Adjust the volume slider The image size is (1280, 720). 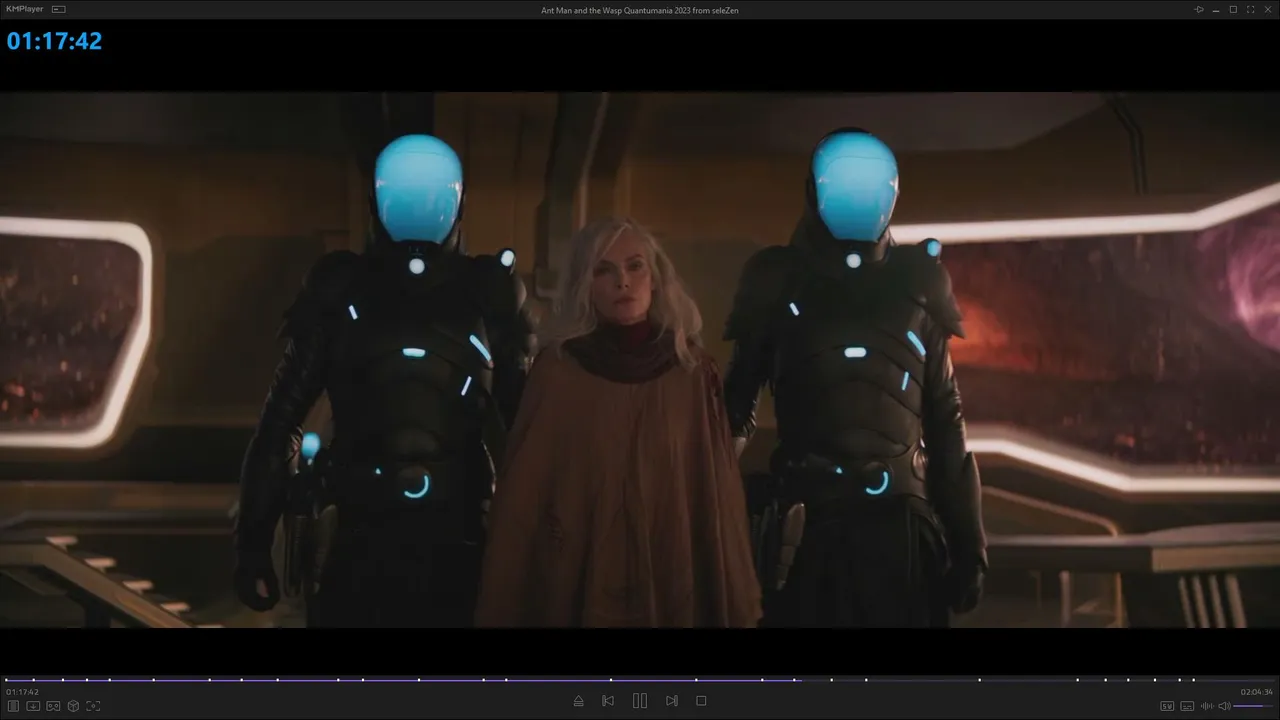[1254, 706]
